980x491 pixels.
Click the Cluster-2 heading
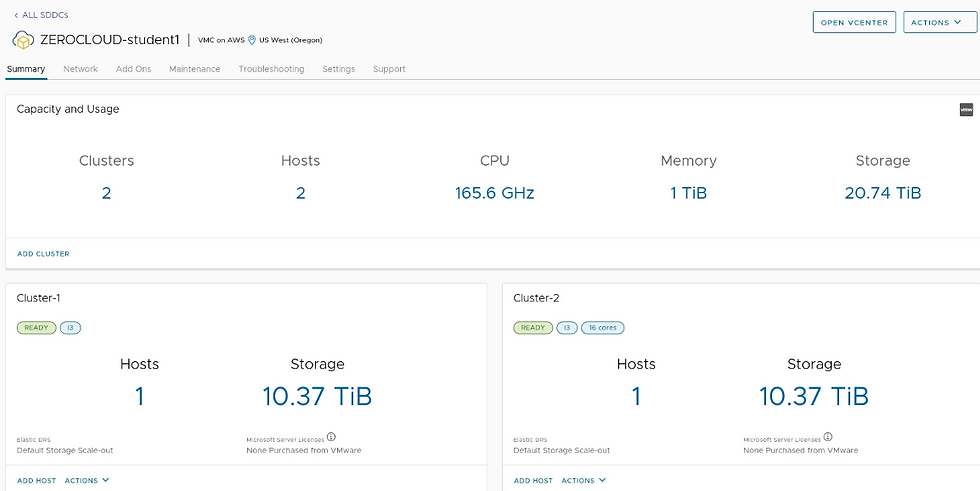coord(536,298)
